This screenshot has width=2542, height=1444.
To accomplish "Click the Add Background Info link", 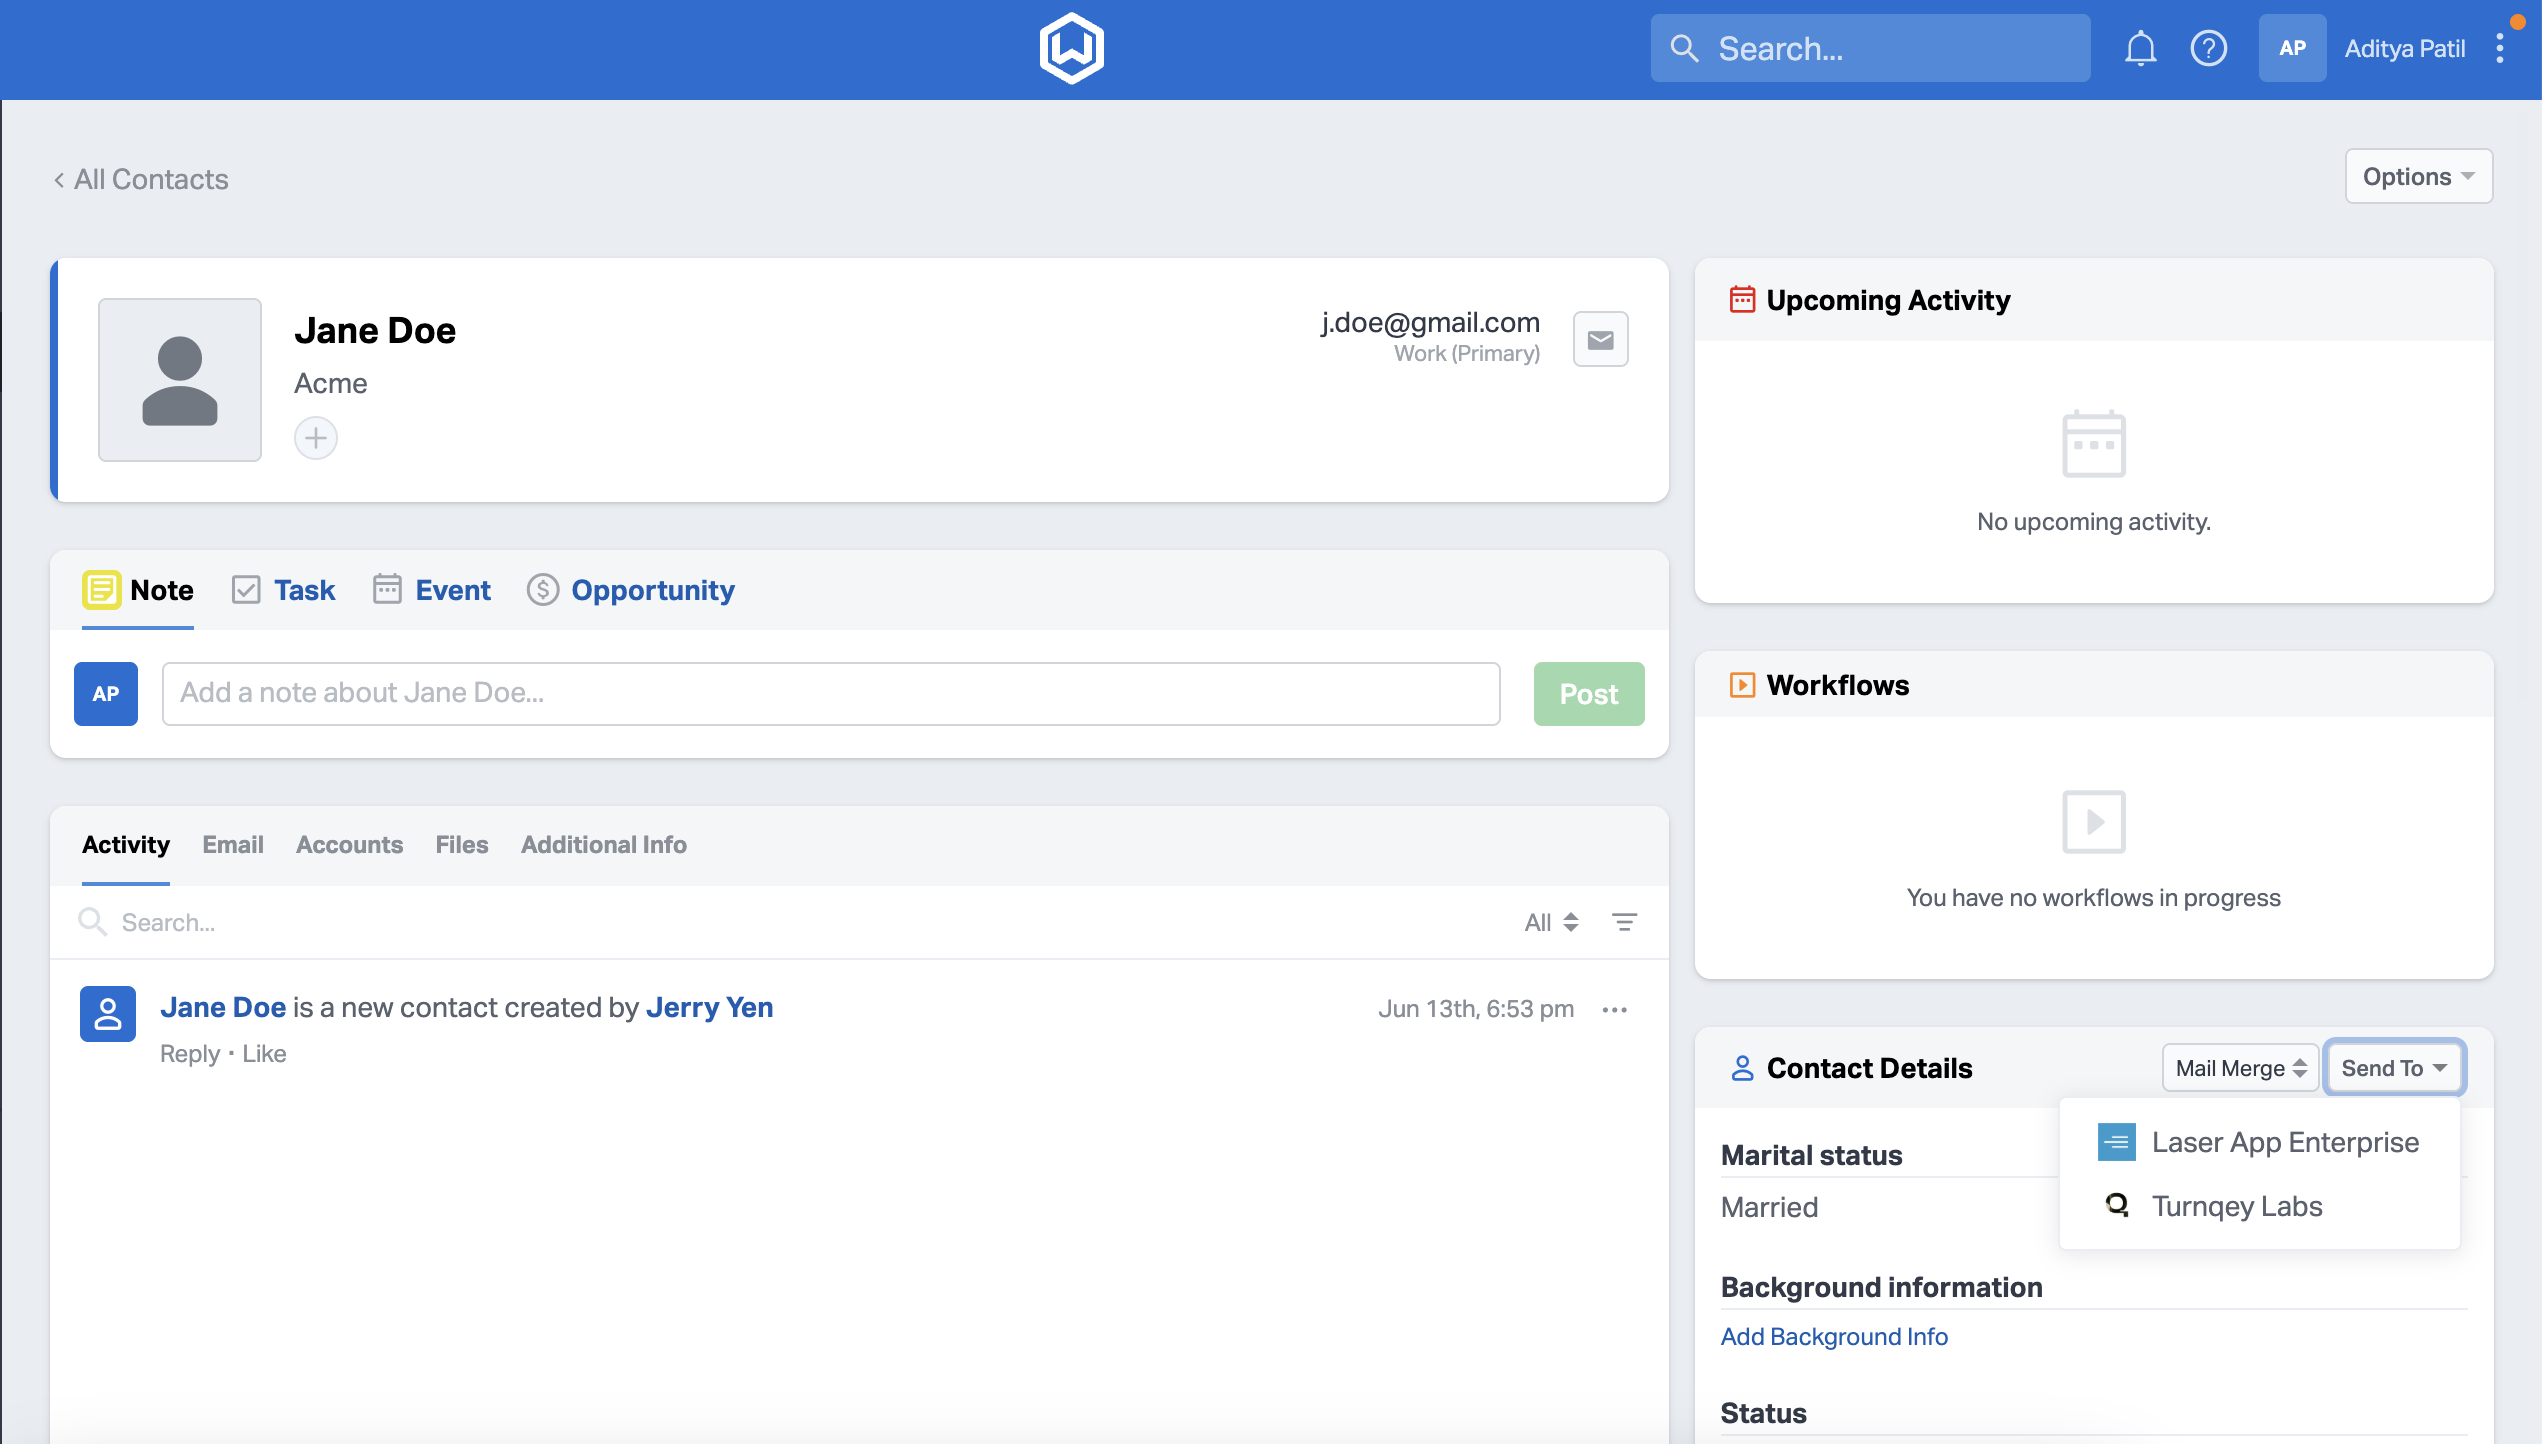I will click(1834, 1337).
